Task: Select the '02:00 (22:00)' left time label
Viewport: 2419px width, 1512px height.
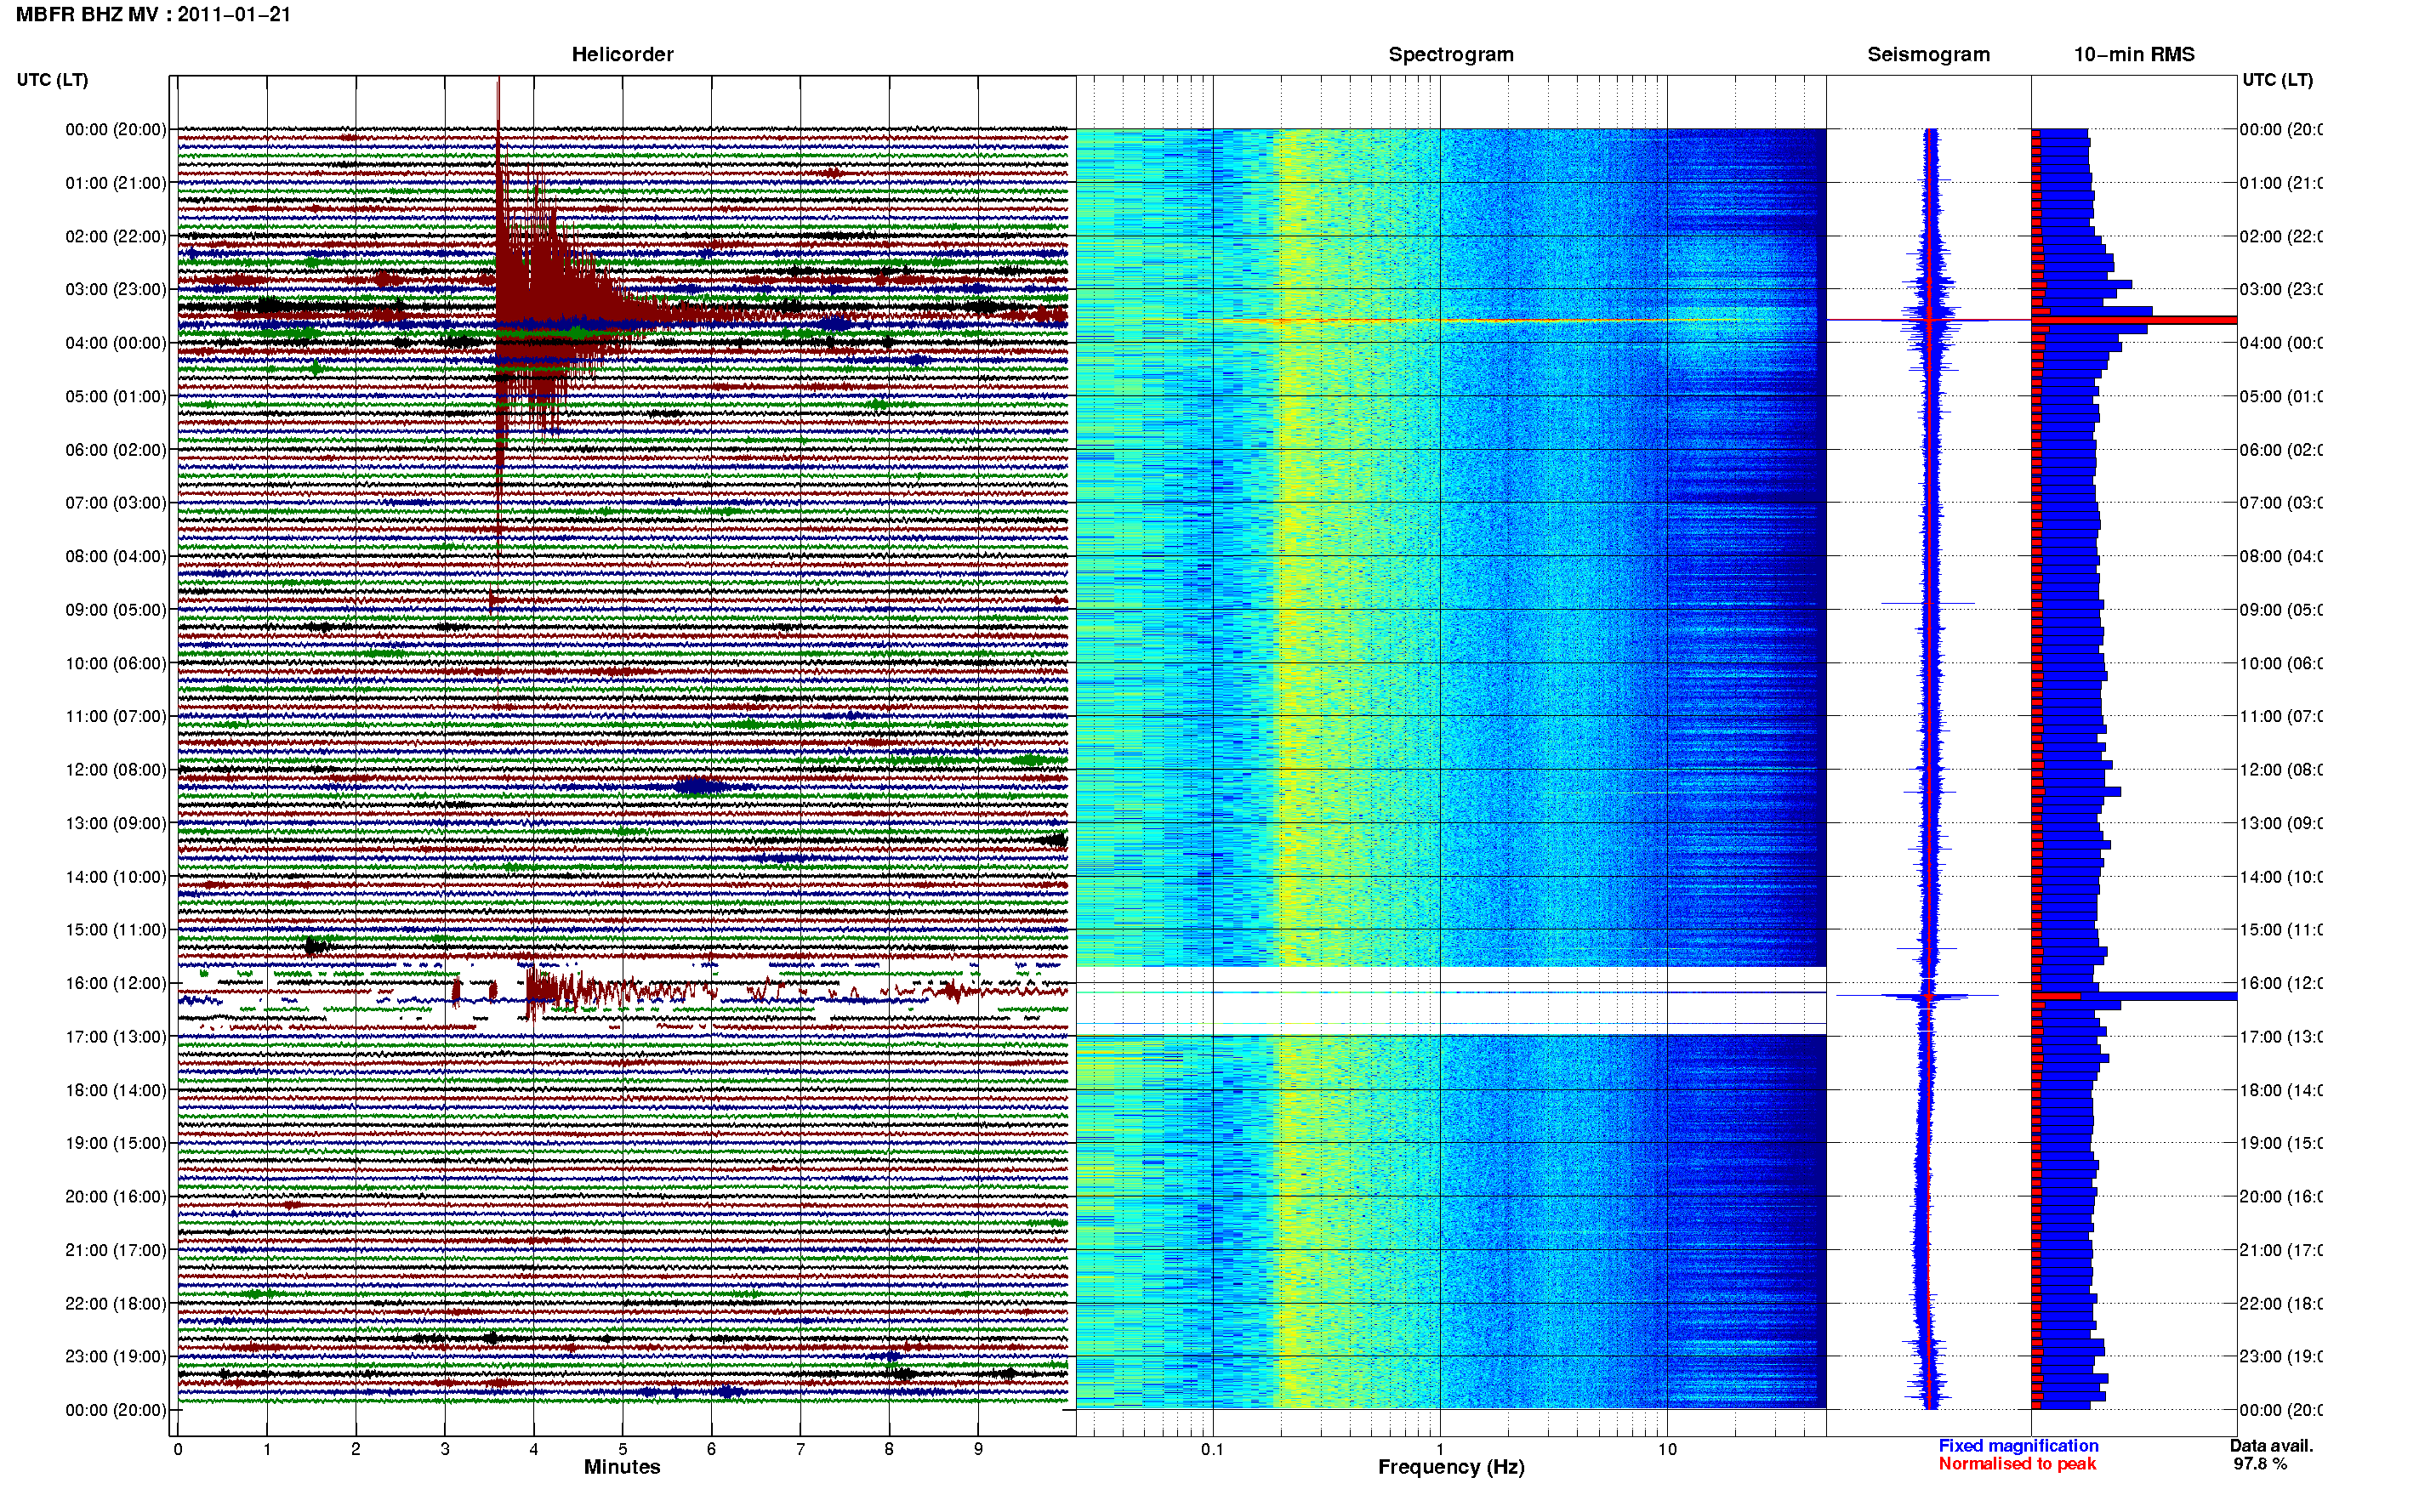Action: pyautogui.click(x=116, y=236)
